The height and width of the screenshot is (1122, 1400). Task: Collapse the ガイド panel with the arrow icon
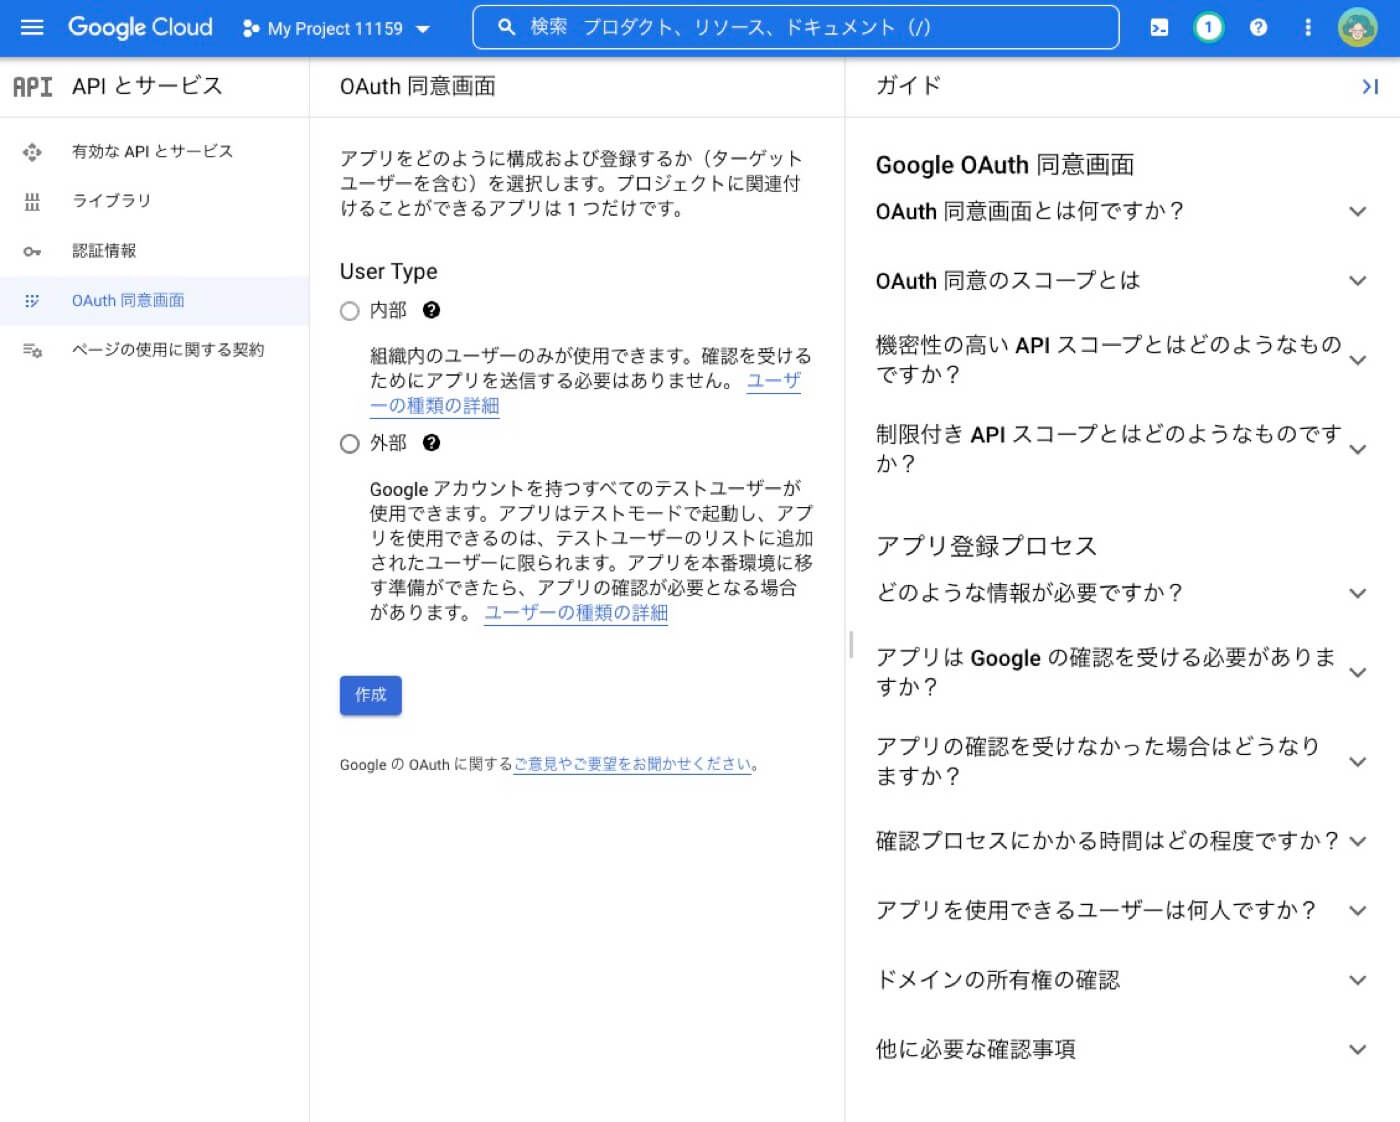pyautogui.click(x=1369, y=87)
